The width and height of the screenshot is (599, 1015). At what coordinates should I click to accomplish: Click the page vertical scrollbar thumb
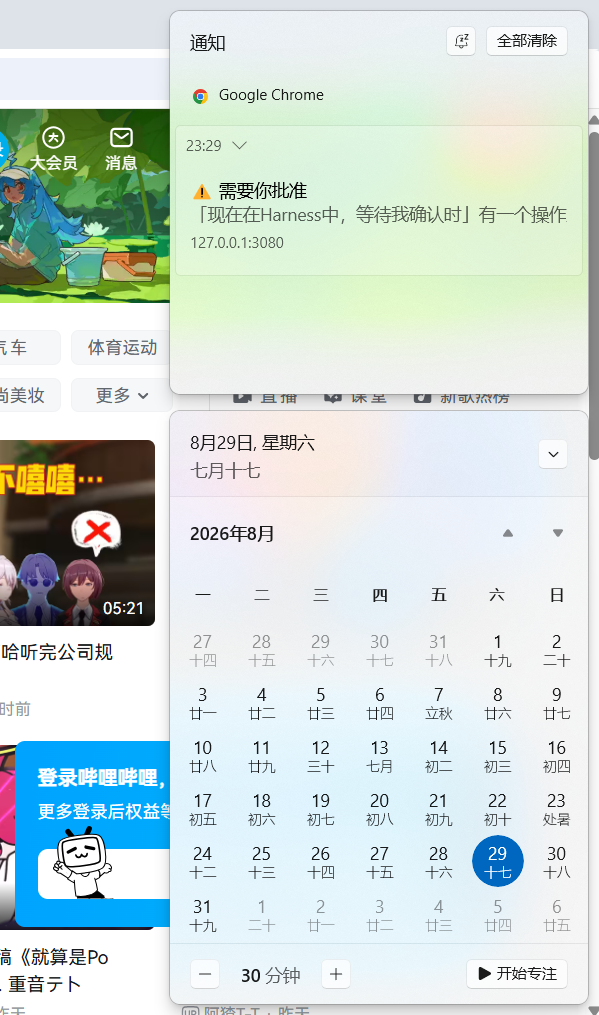tap(594, 295)
